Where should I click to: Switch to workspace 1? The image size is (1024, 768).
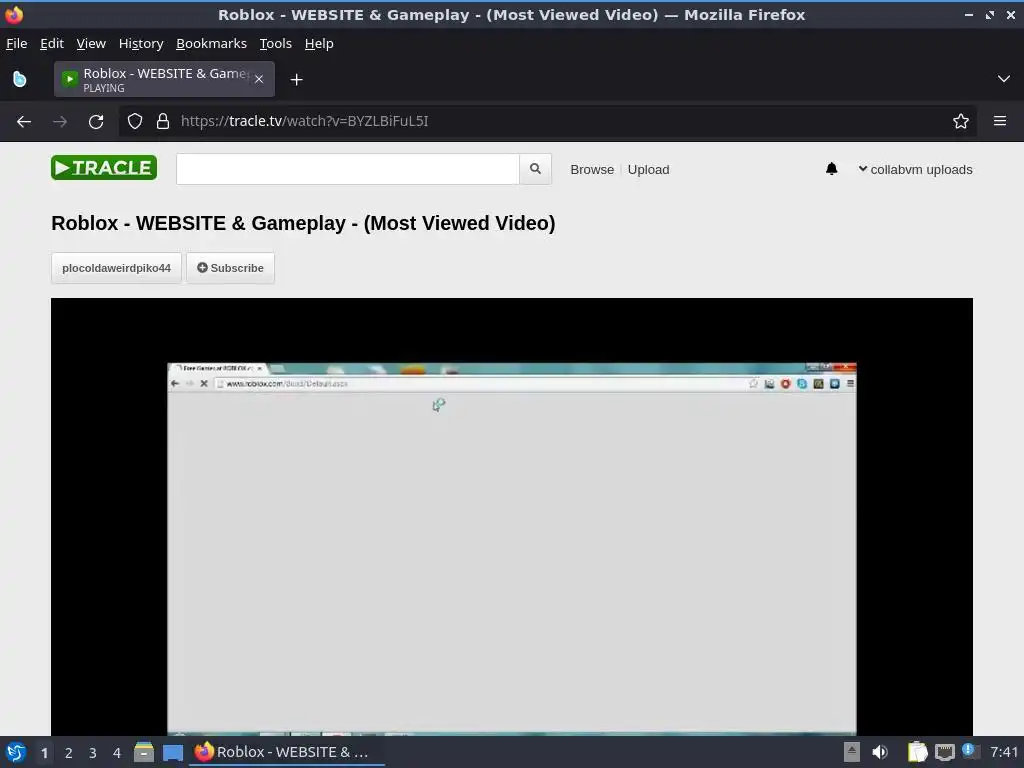(44, 753)
